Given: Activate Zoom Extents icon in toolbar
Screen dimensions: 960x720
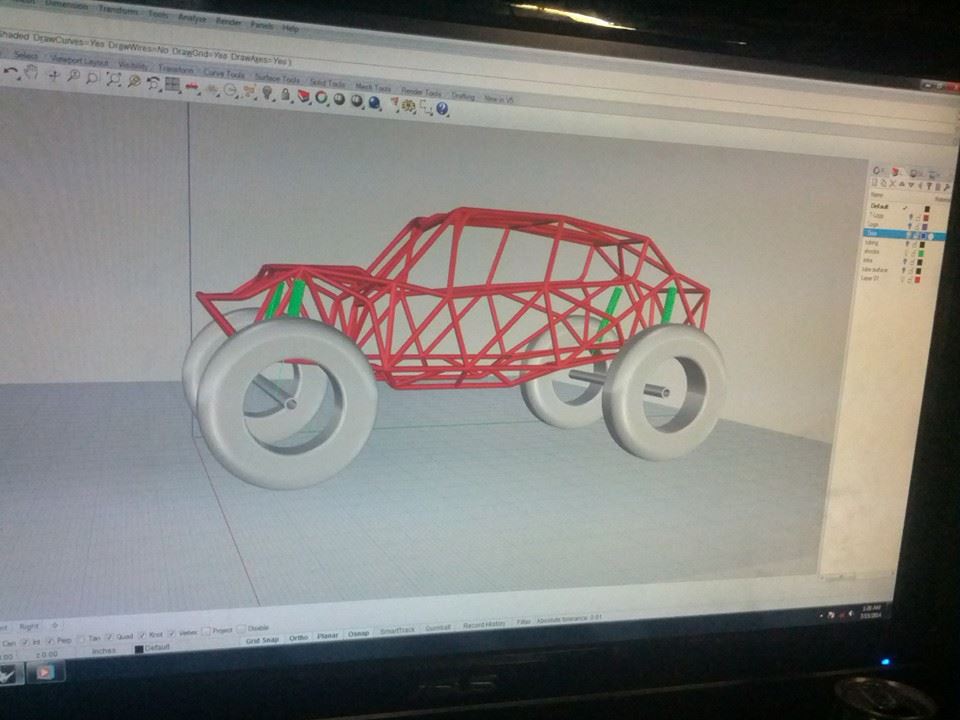Looking at the screenshot, I should 113,79.
